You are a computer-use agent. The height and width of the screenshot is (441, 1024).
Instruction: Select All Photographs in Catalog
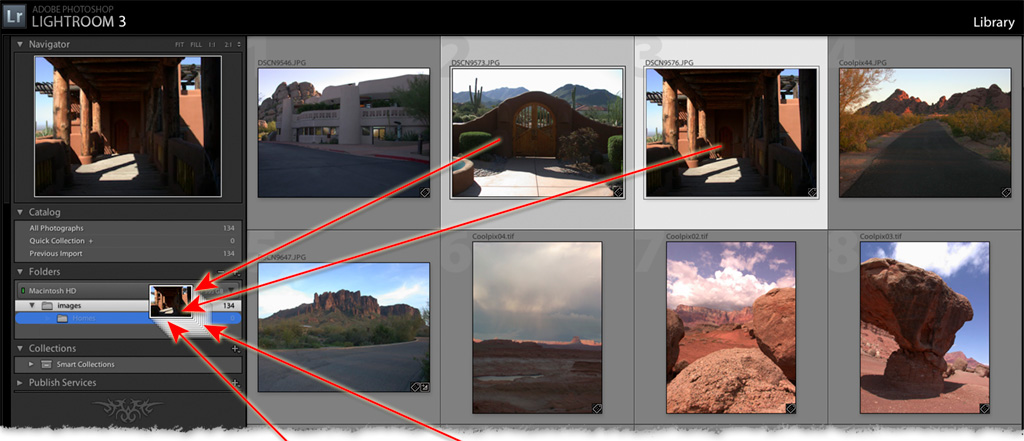[x=128, y=228]
